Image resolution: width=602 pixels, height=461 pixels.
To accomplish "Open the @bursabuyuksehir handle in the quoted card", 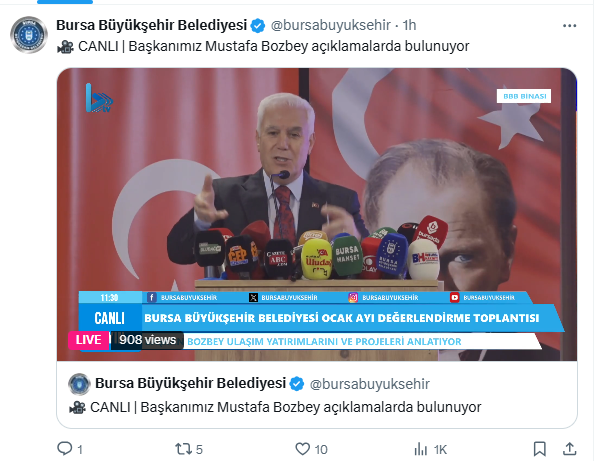I will (369, 384).
